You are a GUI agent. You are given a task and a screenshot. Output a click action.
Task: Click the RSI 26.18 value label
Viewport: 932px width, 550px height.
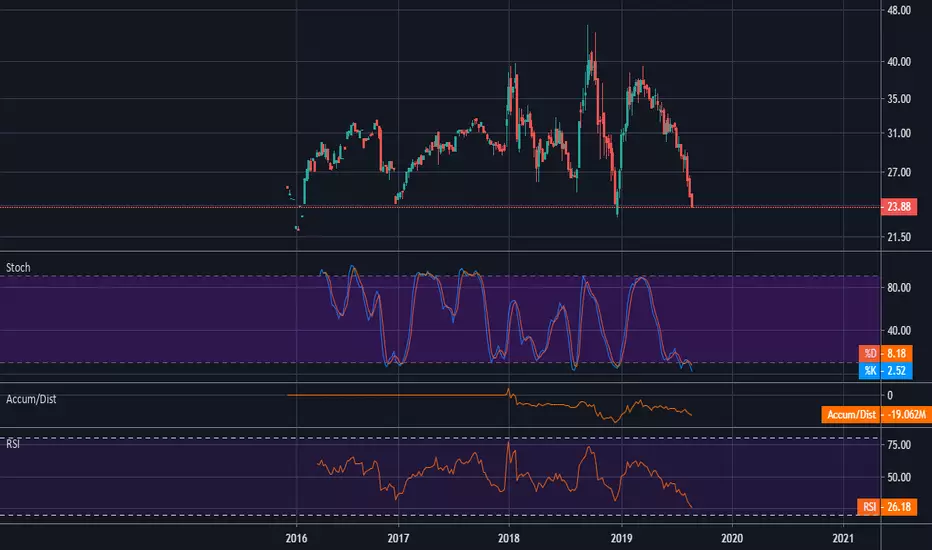click(887, 507)
